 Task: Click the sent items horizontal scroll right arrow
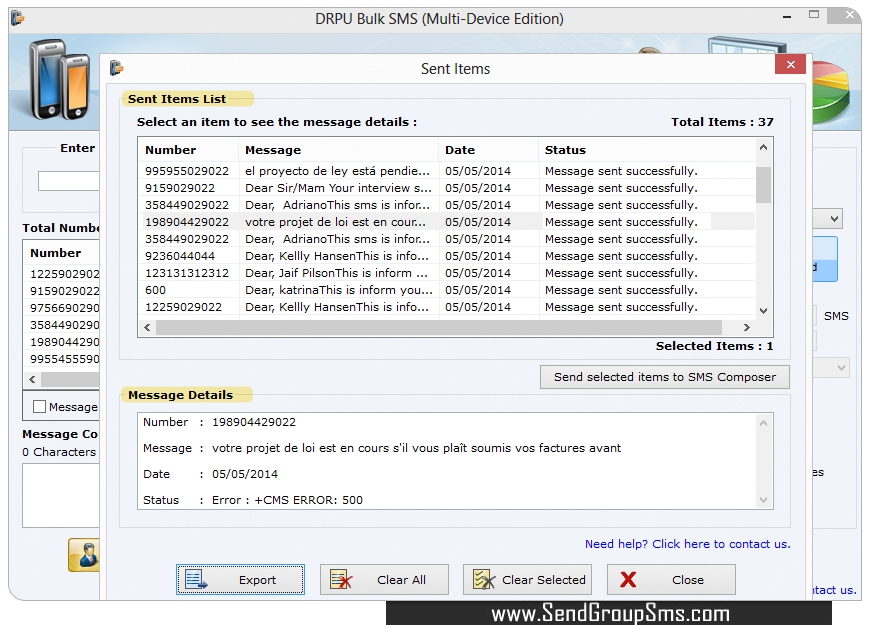point(747,327)
